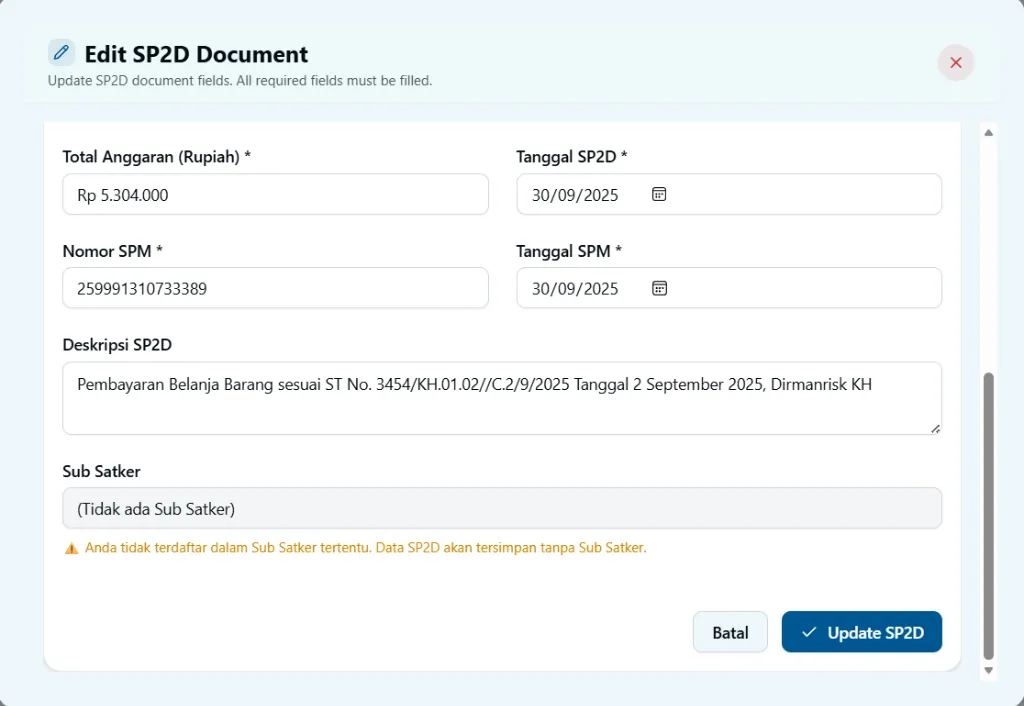Click into the Nomor SPM input
1024x706 pixels.
point(275,288)
